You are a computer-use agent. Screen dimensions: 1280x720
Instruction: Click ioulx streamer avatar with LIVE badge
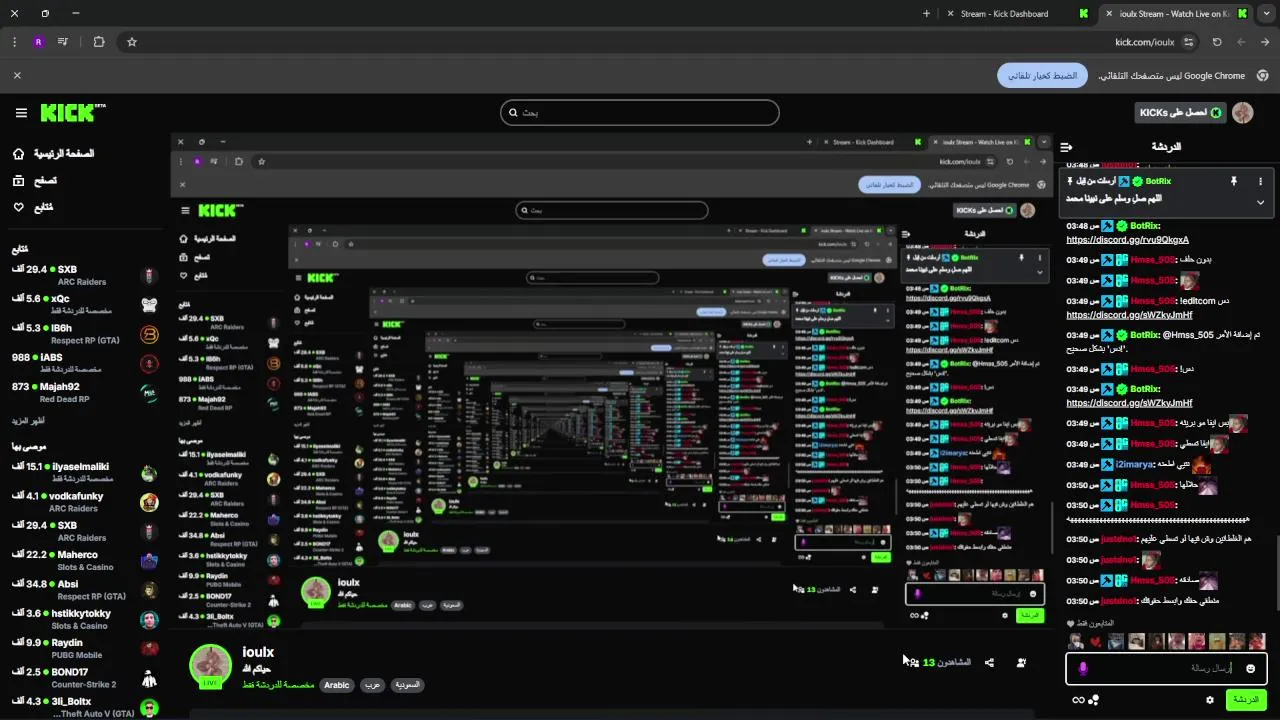pyautogui.click(x=211, y=667)
